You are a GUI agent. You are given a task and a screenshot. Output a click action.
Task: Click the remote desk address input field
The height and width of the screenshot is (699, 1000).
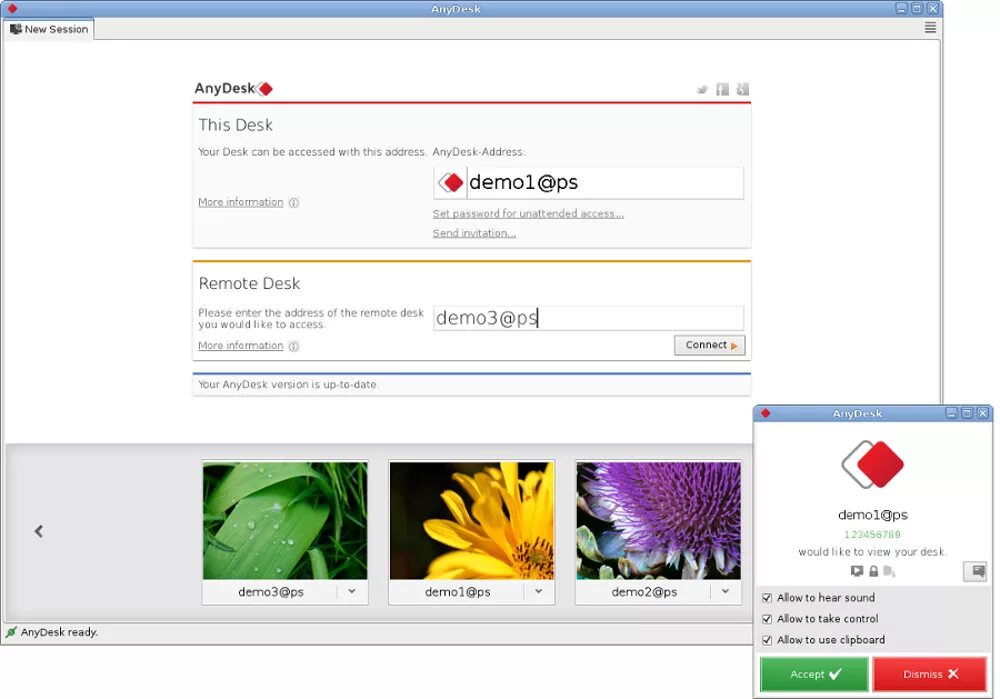(588, 318)
